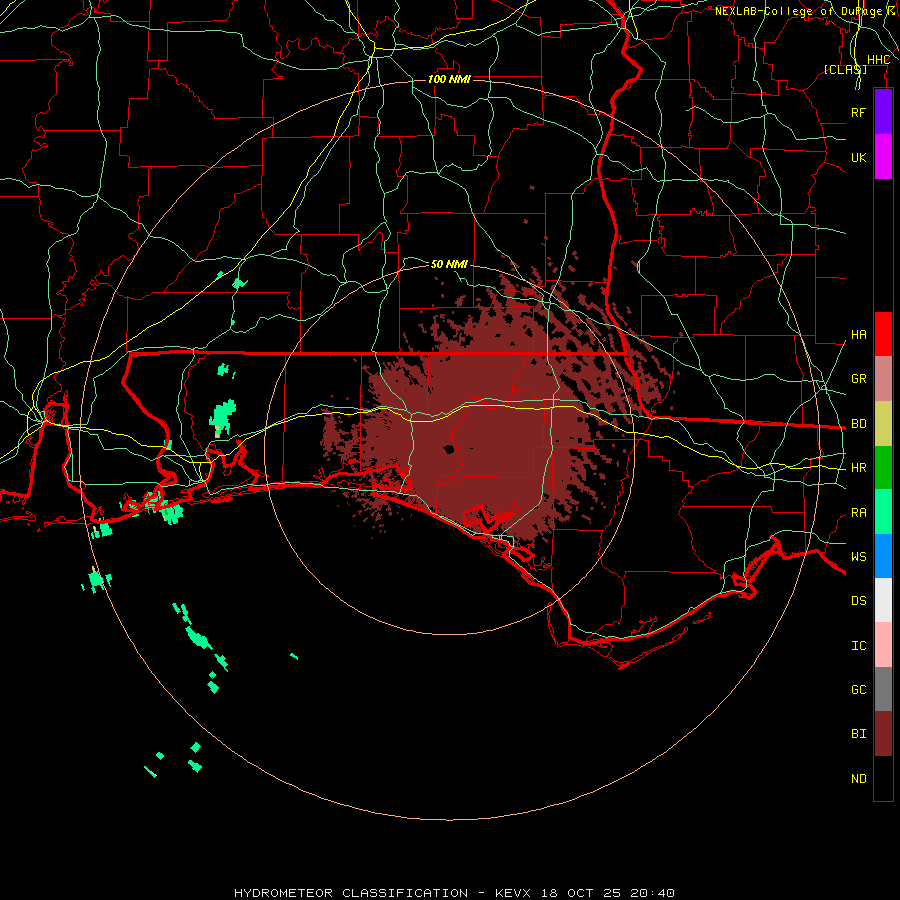Click the RA light green legend swatch
The height and width of the screenshot is (900, 900).
(883, 512)
